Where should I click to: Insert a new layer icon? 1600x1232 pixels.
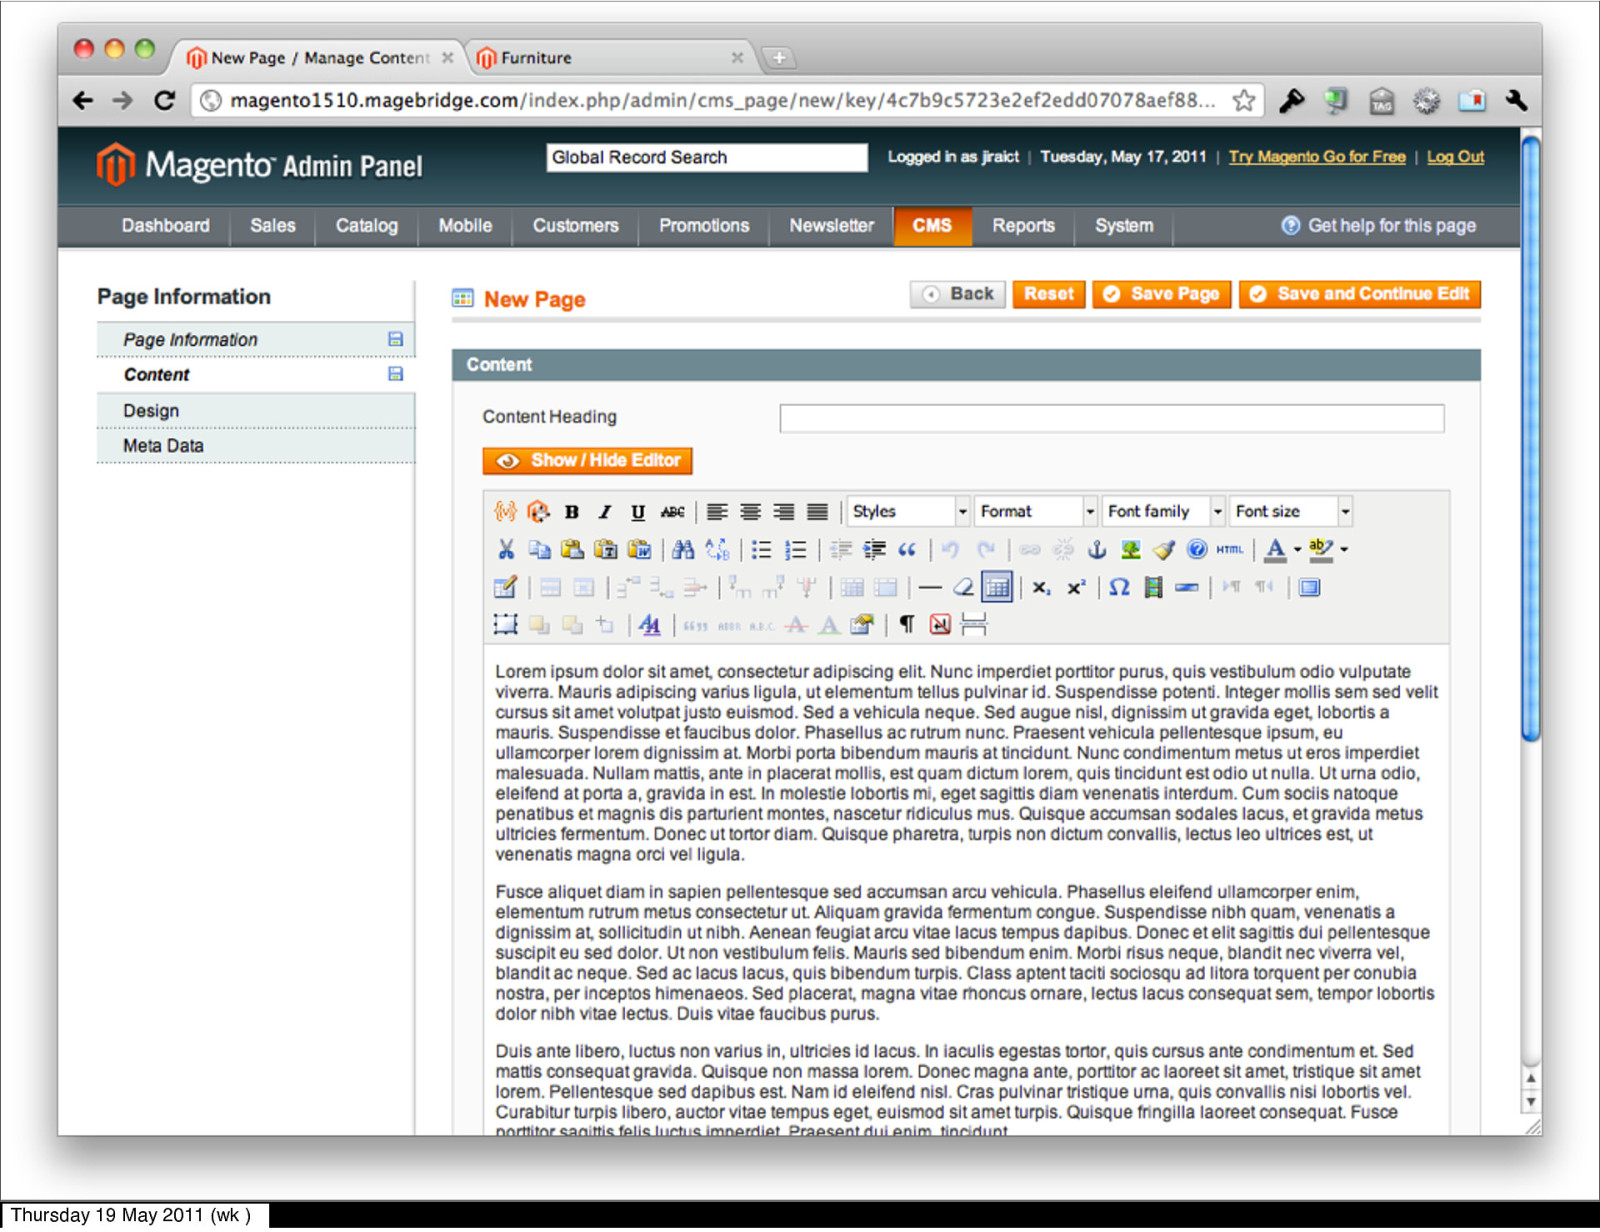(506, 625)
